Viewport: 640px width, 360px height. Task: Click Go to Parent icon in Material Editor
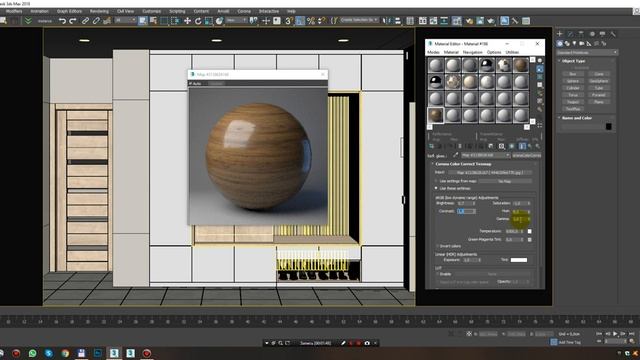click(530, 146)
